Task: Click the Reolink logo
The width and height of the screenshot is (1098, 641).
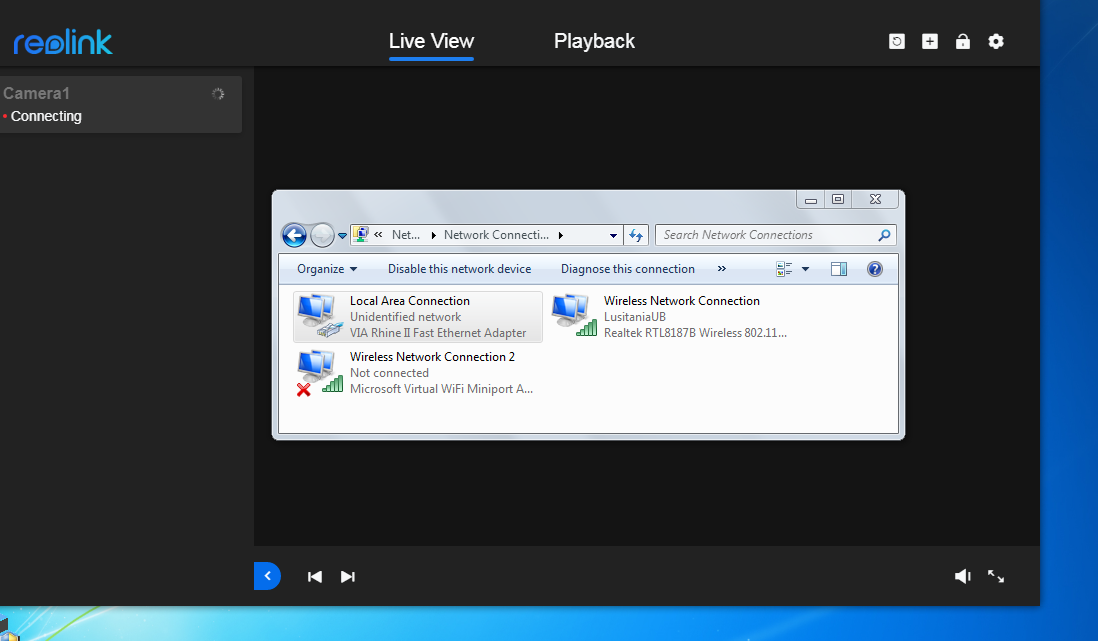Action: [63, 42]
